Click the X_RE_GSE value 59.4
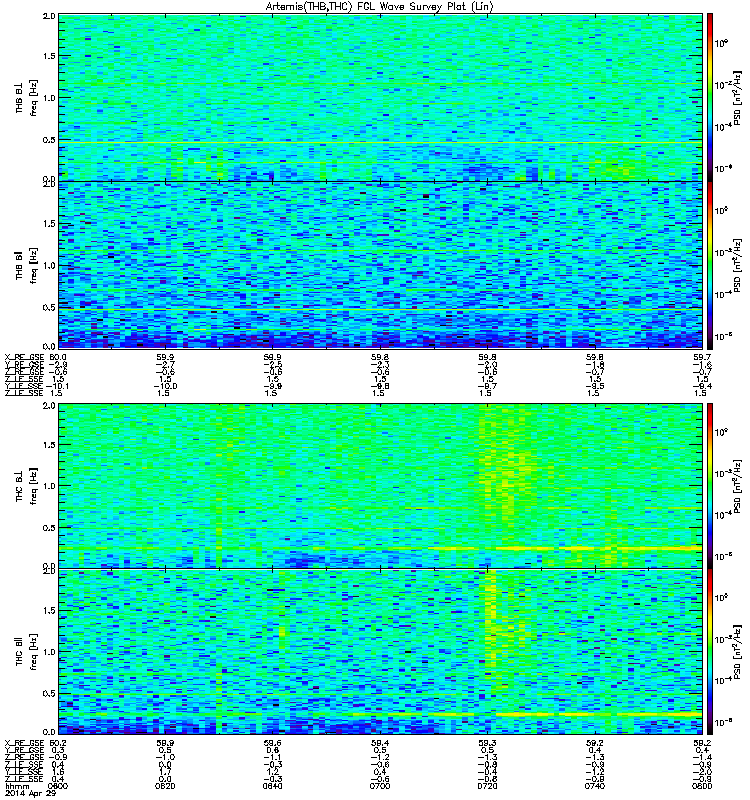This screenshot has height=800, width=750. coord(380,743)
